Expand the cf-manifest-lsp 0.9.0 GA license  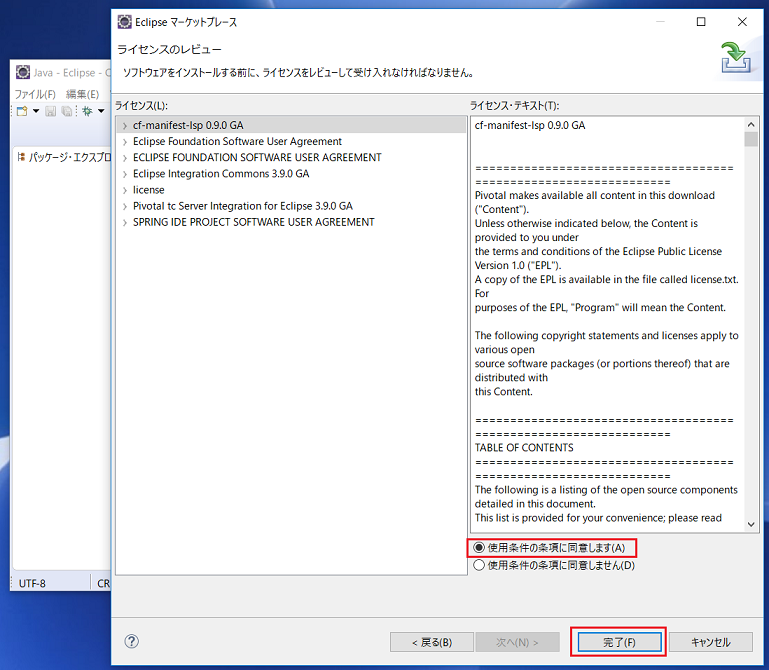pos(125,126)
